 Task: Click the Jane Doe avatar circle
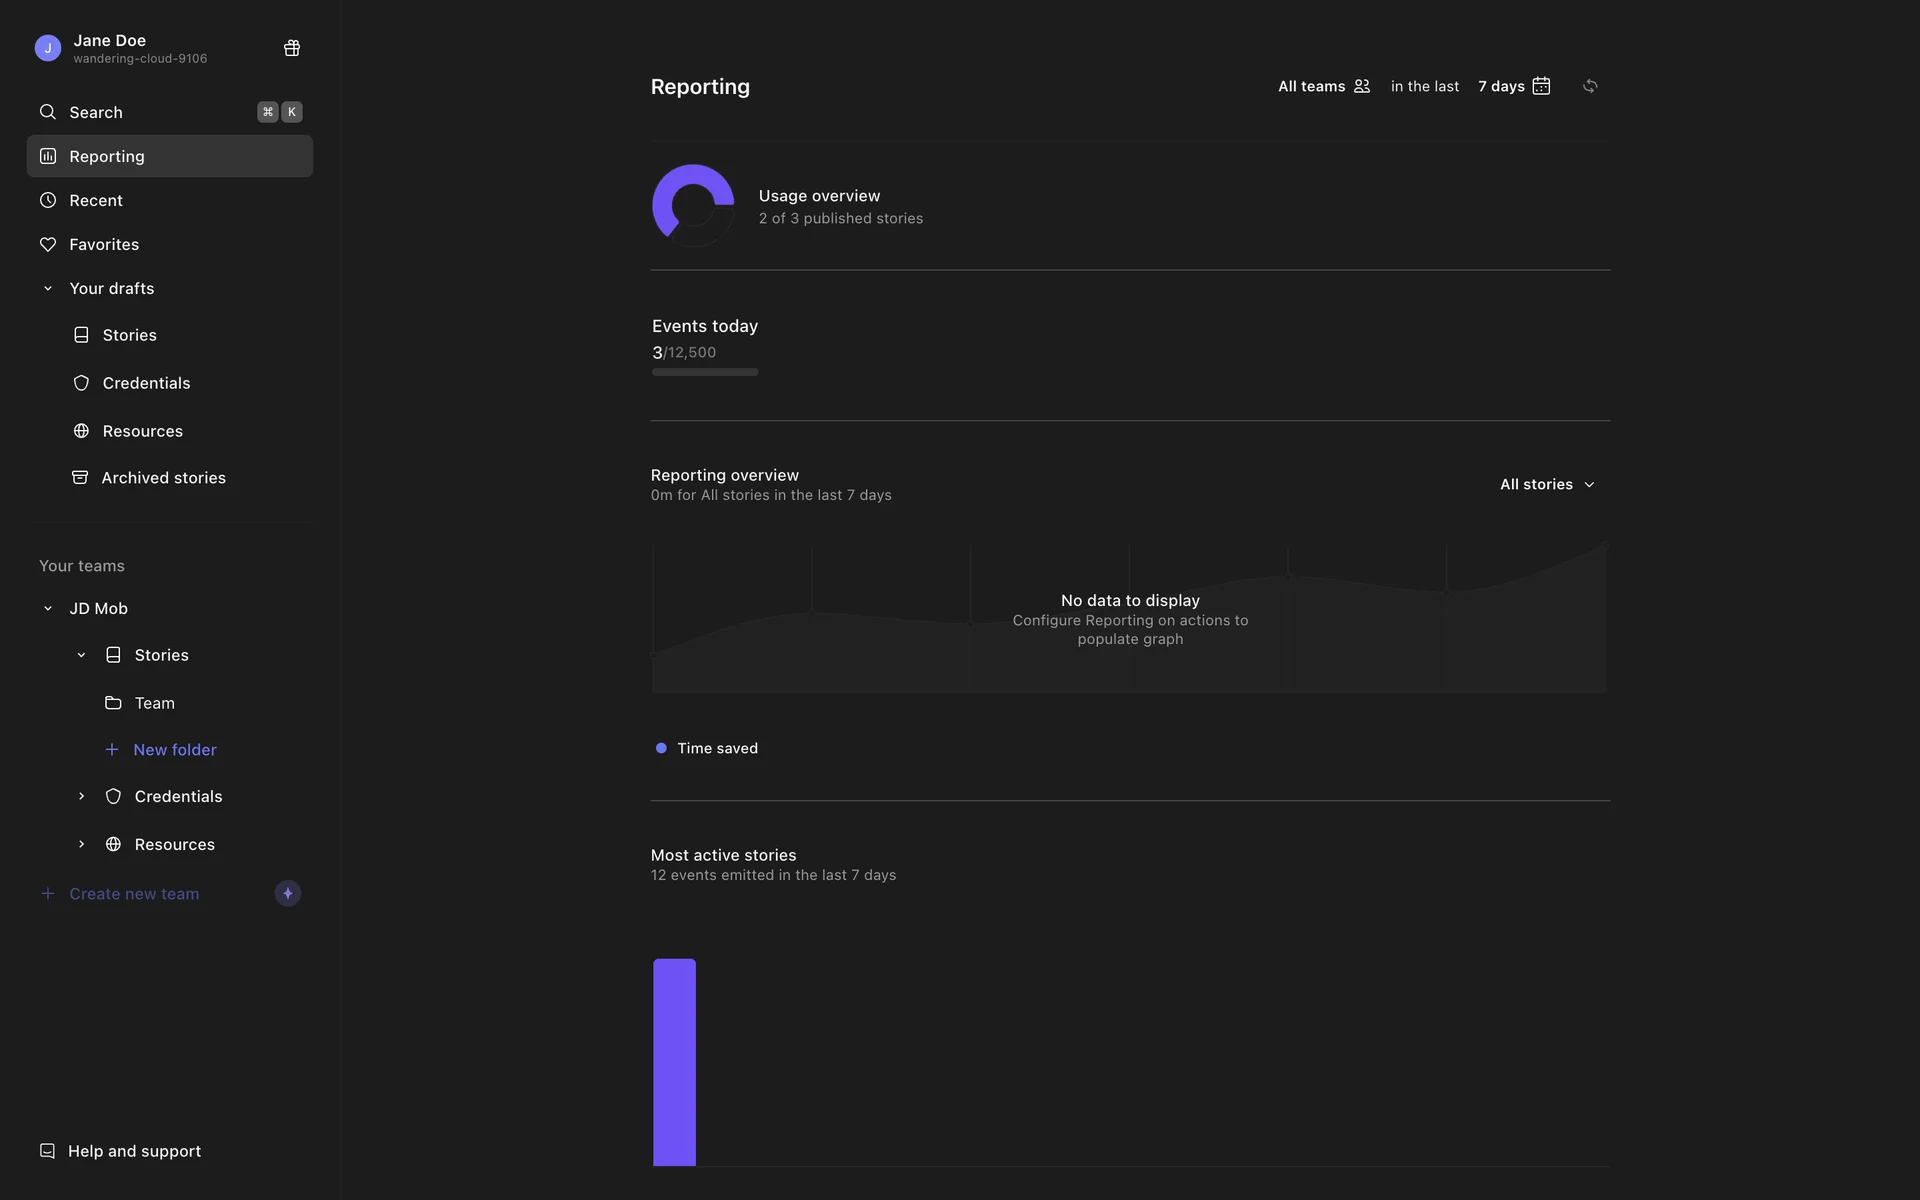[47, 48]
